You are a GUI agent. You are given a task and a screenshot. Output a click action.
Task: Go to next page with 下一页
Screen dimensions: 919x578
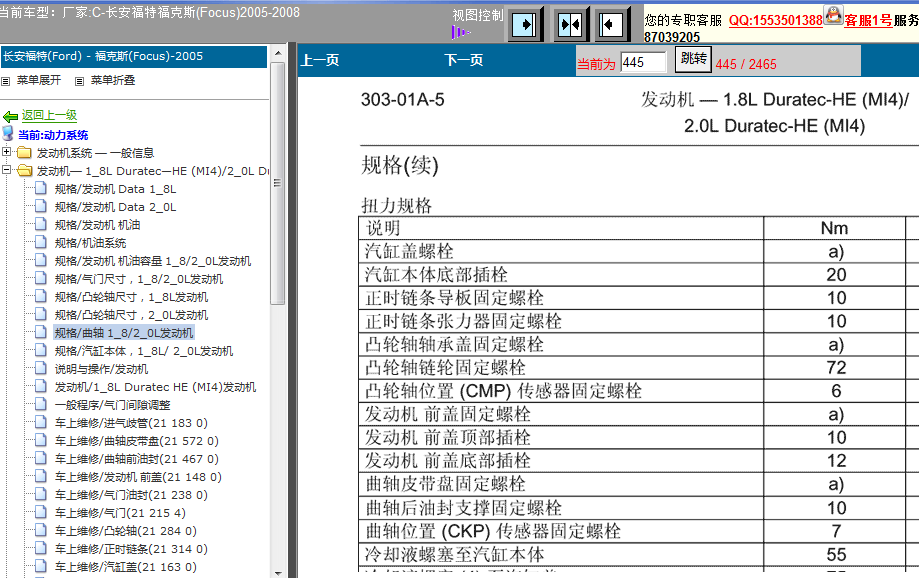pyautogui.click(x=464, y=60)
